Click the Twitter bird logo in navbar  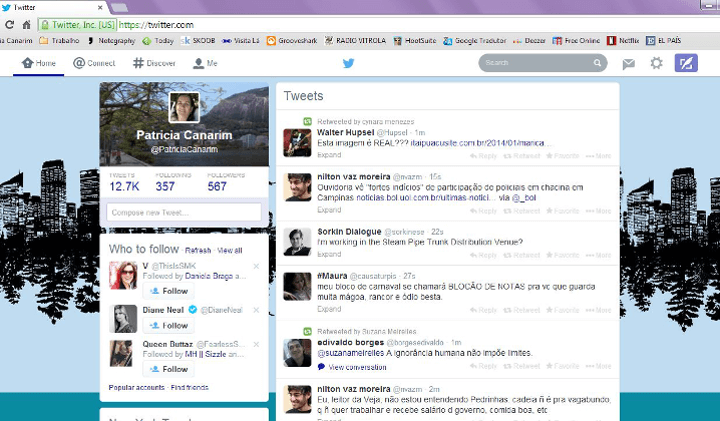tap(349, 63)
